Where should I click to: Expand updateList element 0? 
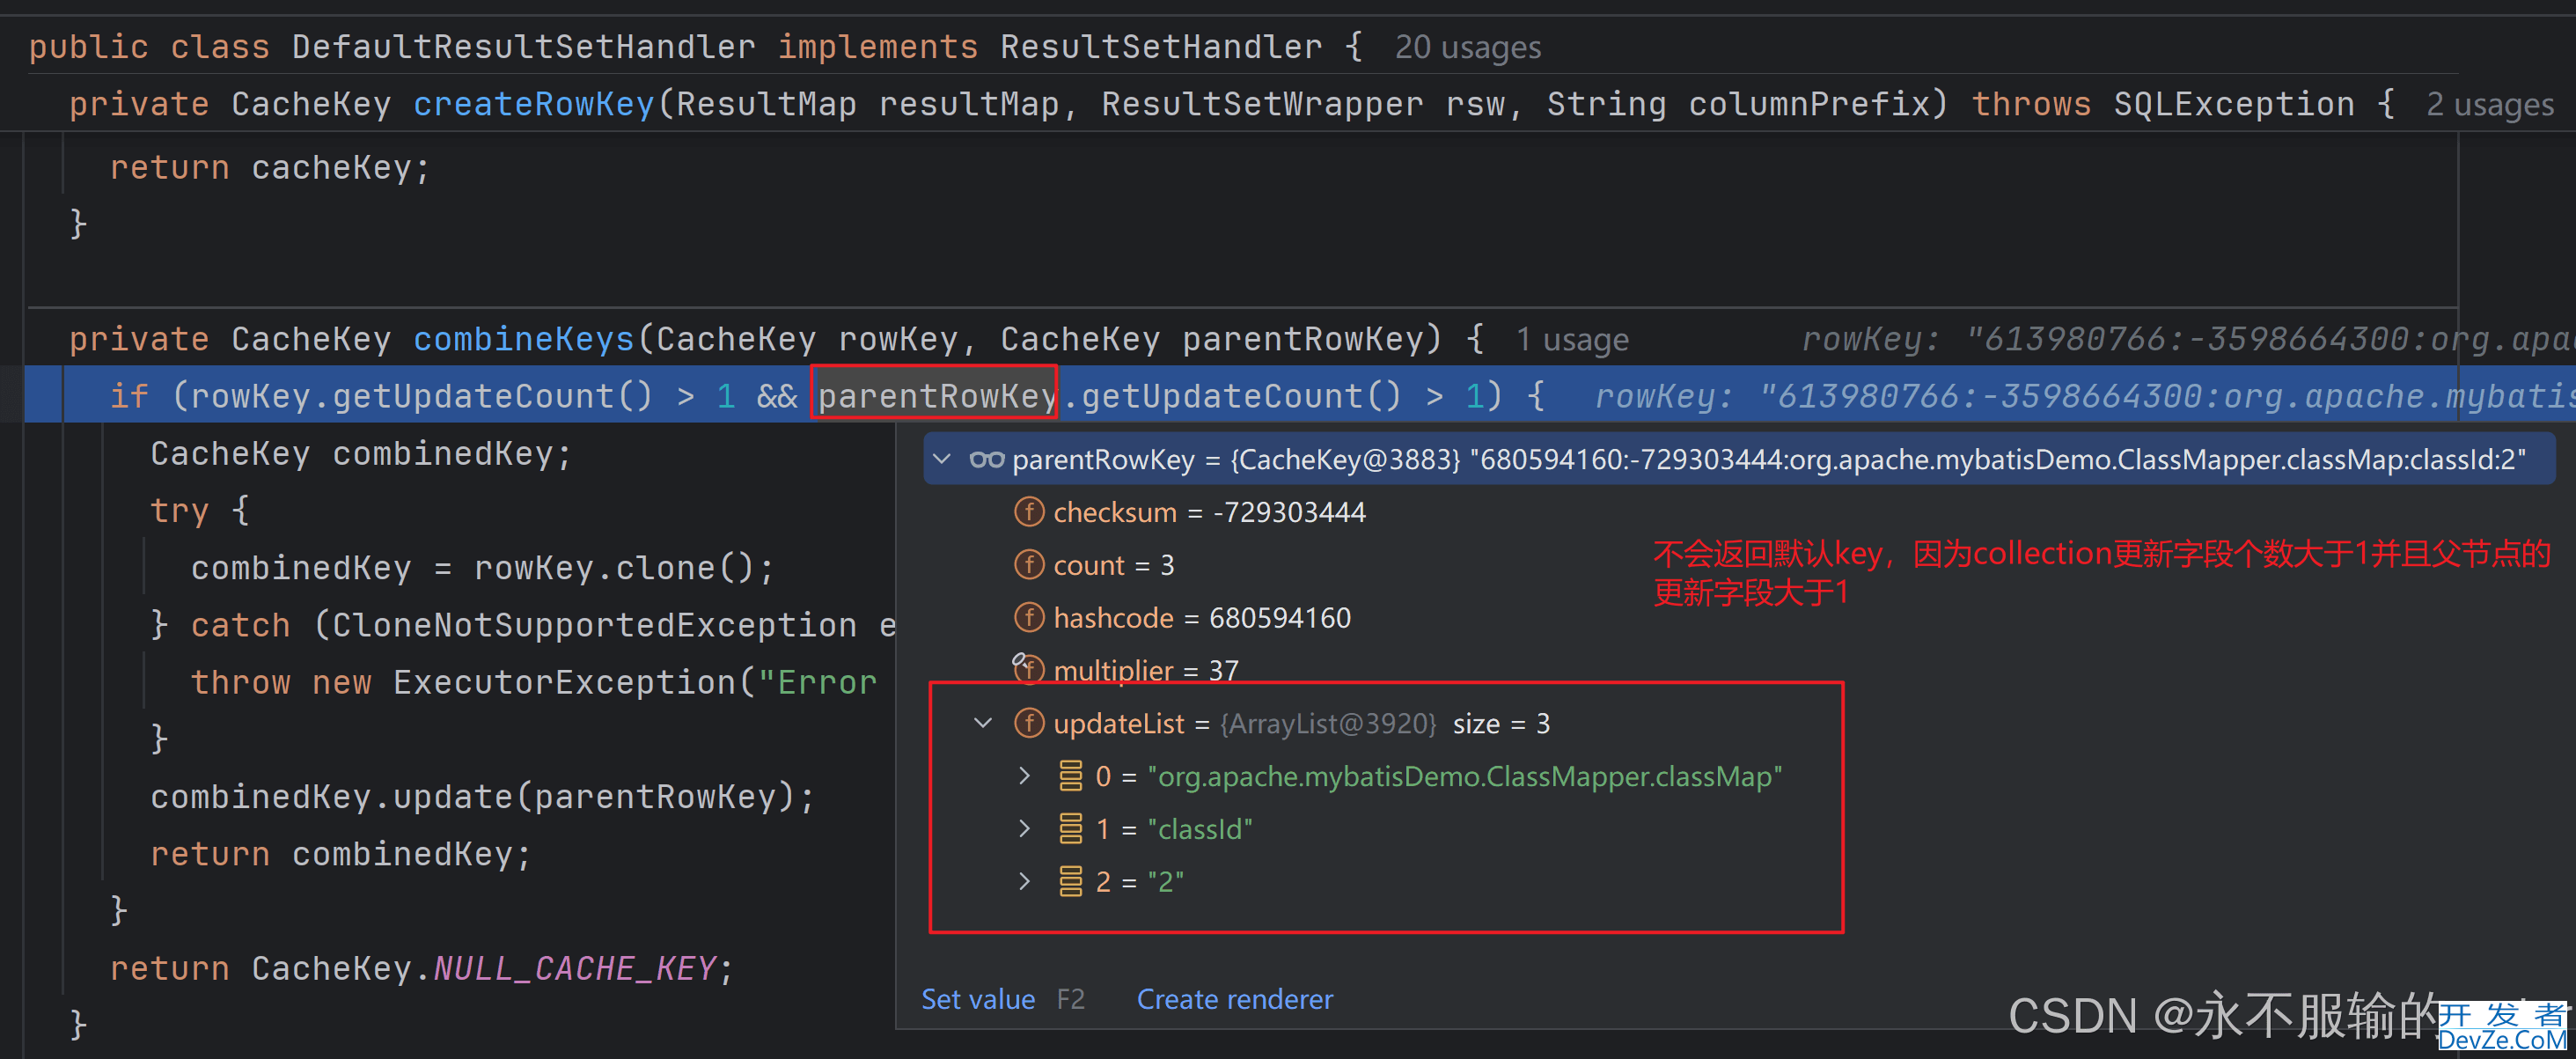coord(1024,775)
